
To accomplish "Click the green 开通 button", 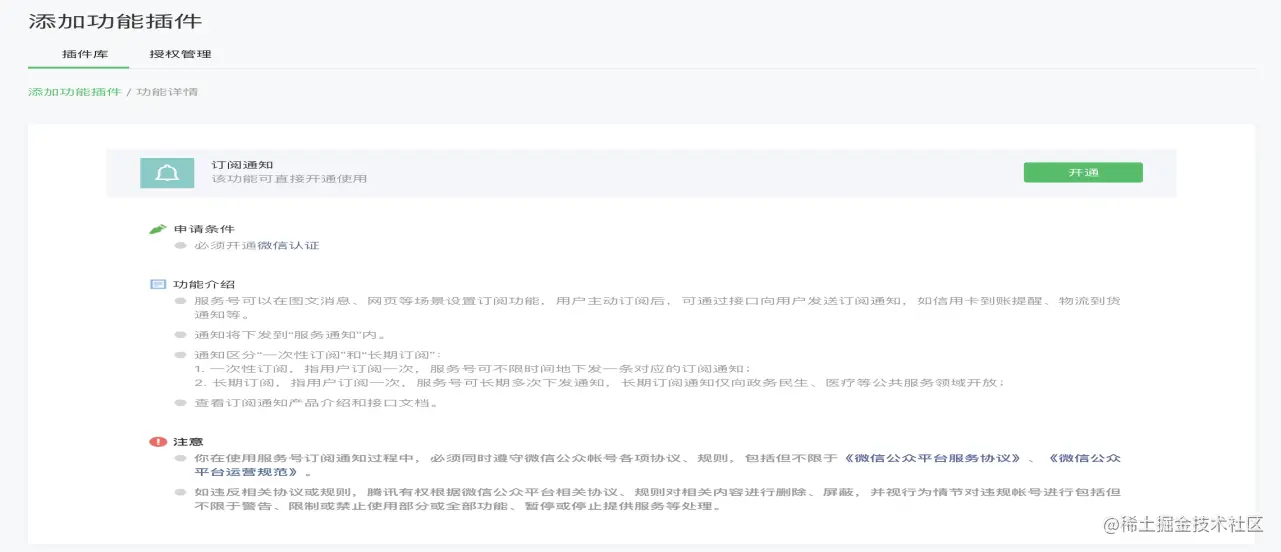I will 1083,172.
